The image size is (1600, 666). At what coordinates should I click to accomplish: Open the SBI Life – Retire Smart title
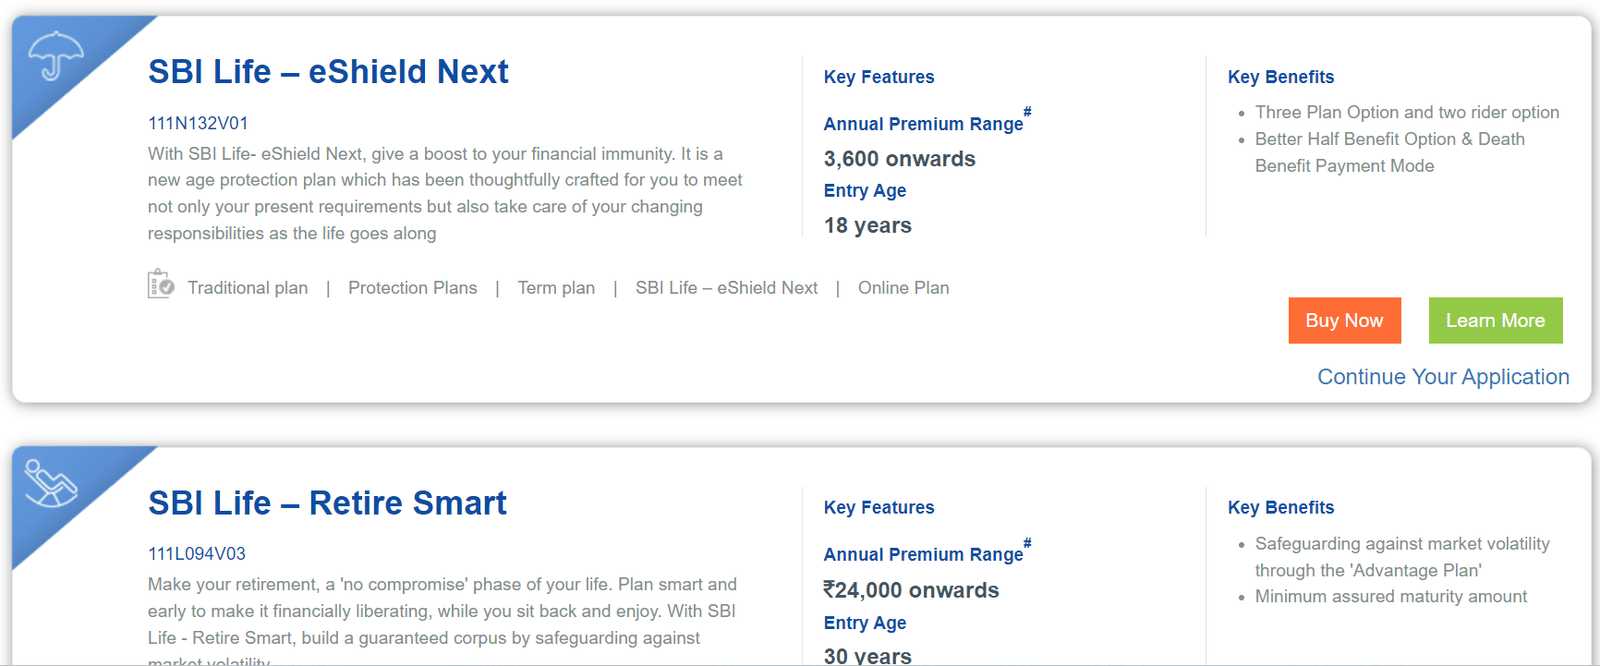[327, 503]
